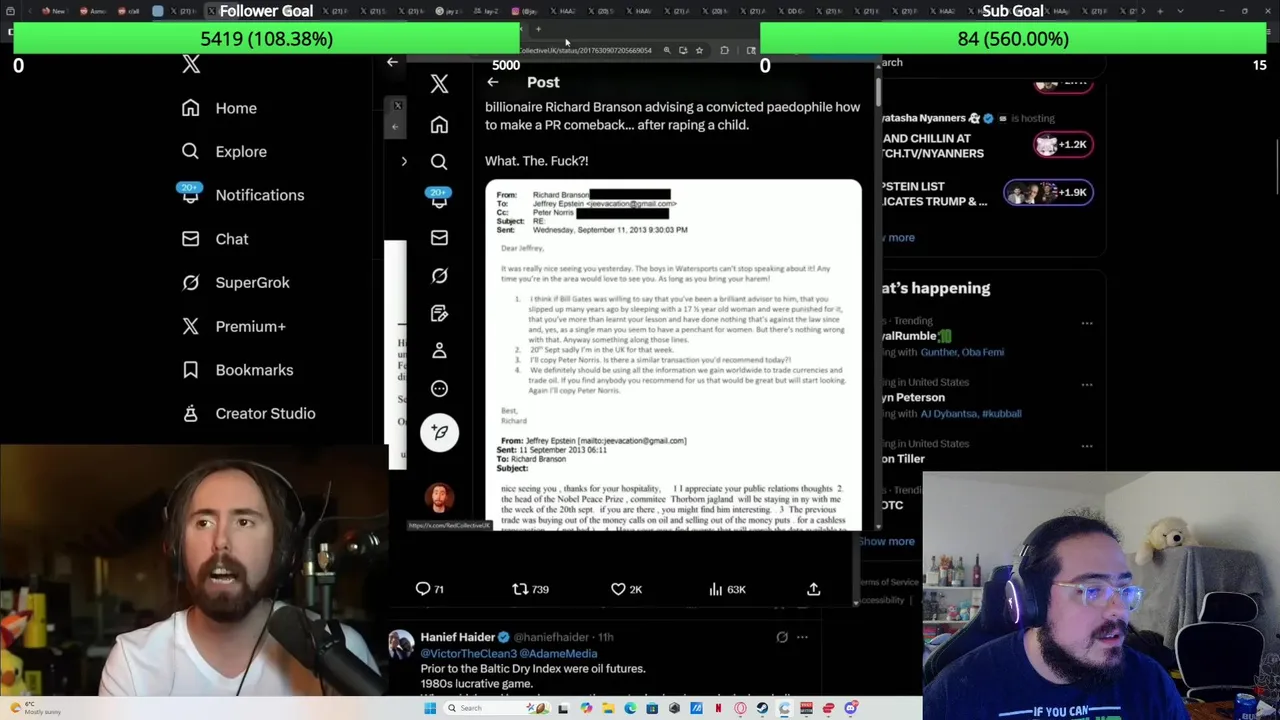The image size is (1280, 720).
Task: Click the Home house icon in left sidebar
Action: [x=190, y=108]
